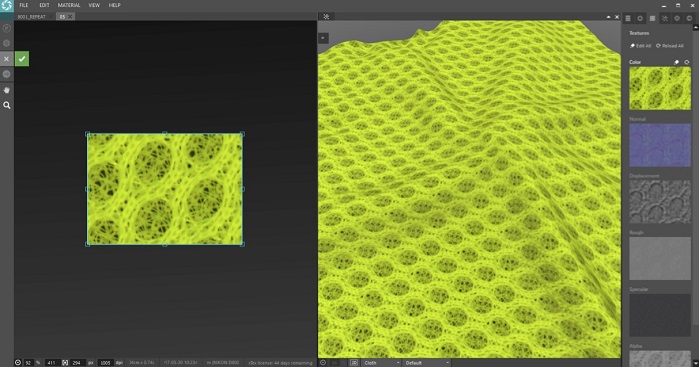This screenshot has width=699, height=367.
Task: Open the Cloth model dropdown
Action: [382, 363]
